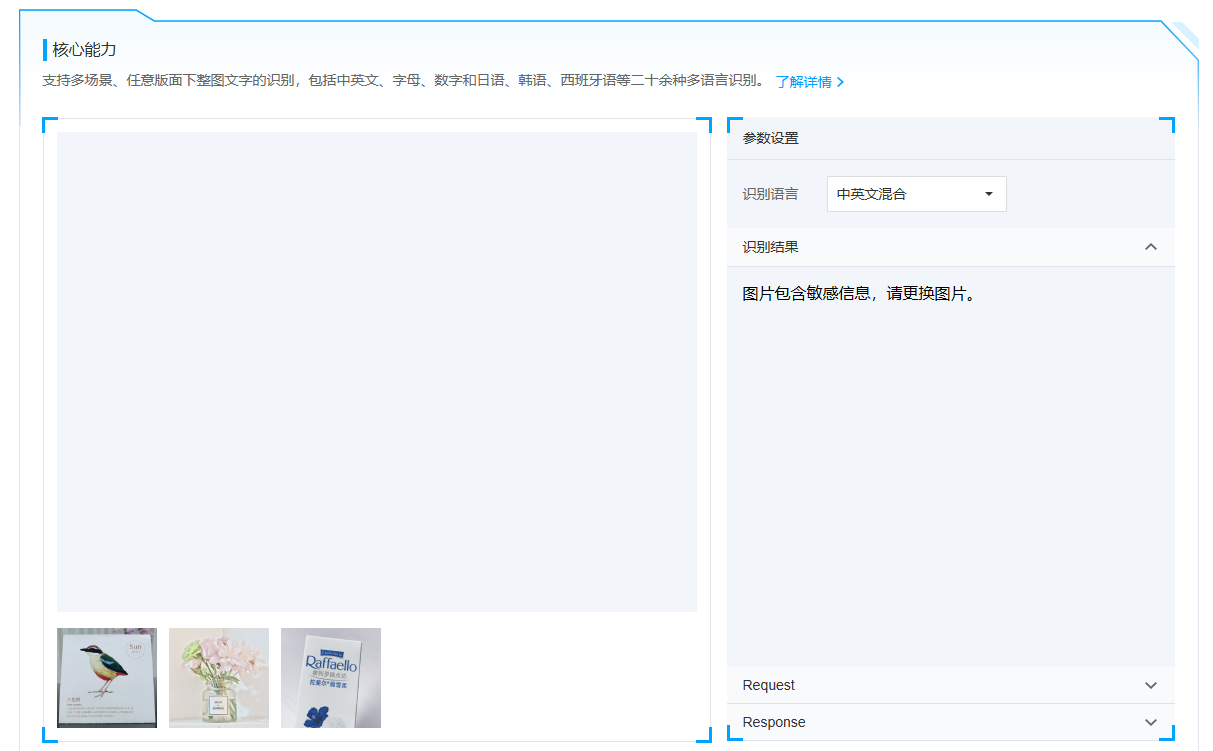Click the 参数设置 panel header
Screen dimensions: 1213x751
tap(770, 138)
